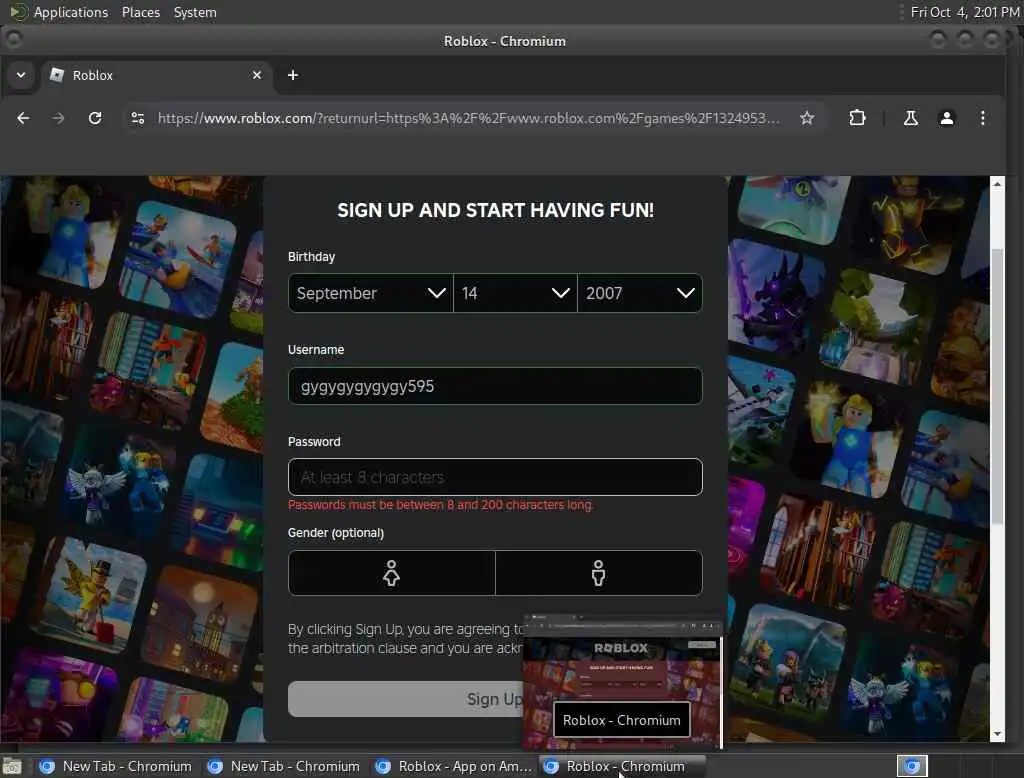Click the Roblox window preview thumbnail
Viewport: 1024px width, 778px height.
coord(622,681)
